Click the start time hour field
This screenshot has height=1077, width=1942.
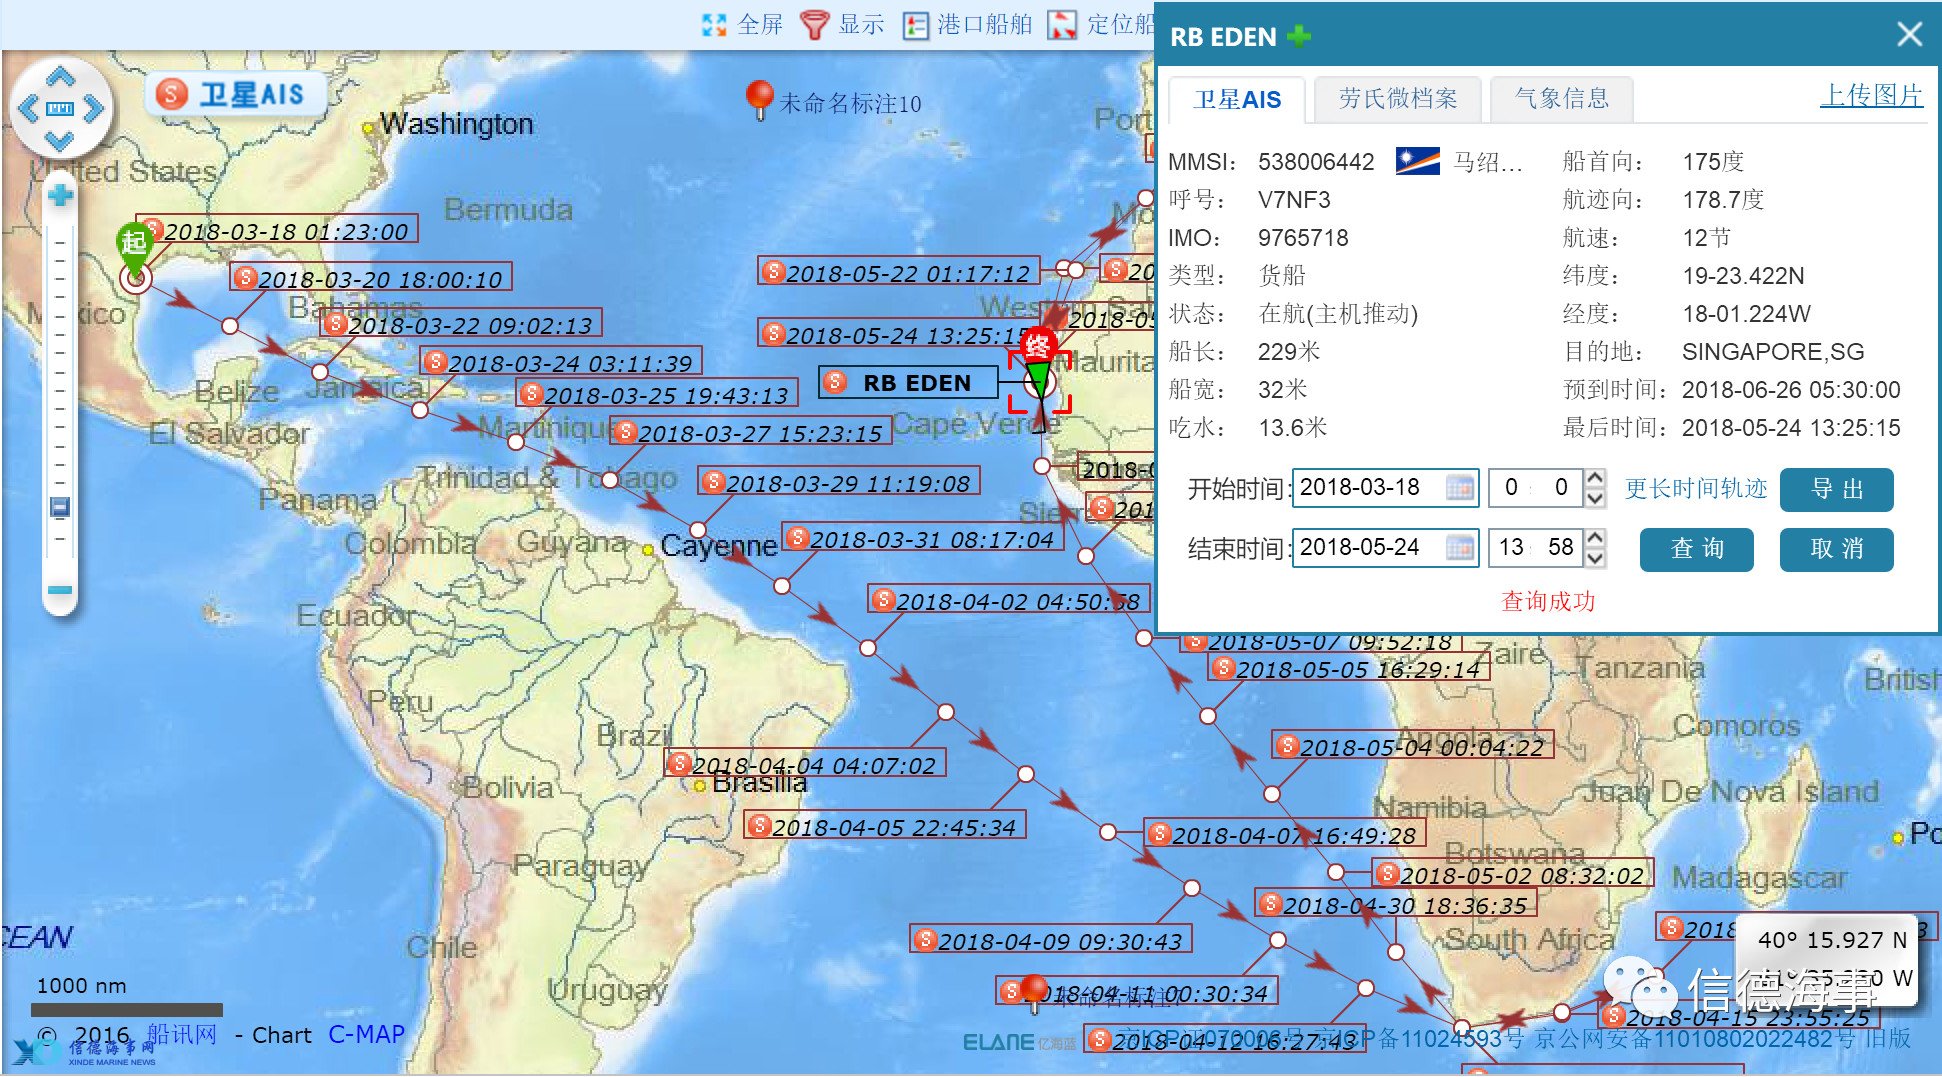[1511, 488]
